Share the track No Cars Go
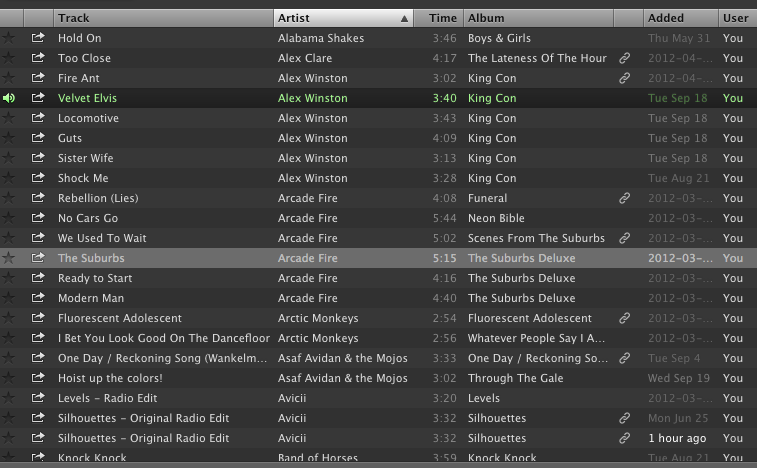The height and width of the screenshot is (468, 757). 38,217
